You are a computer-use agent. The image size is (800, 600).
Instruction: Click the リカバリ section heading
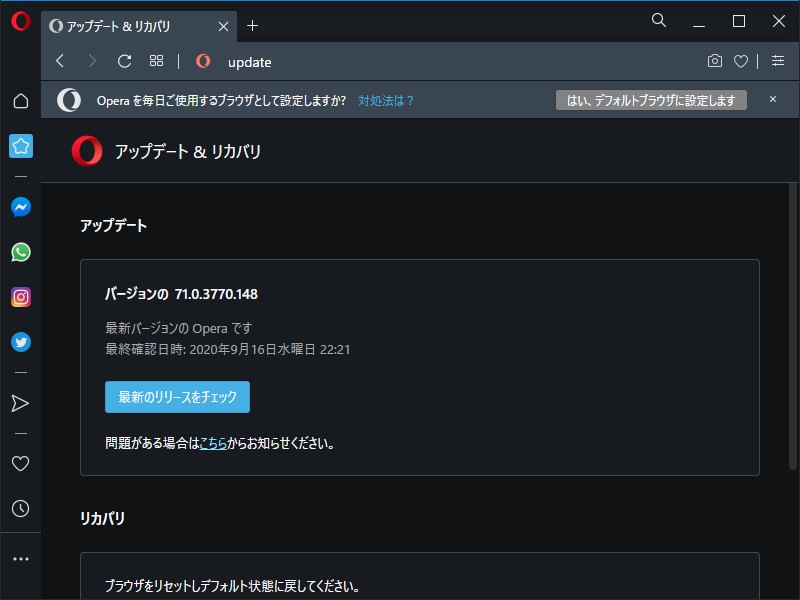point(102,518)
